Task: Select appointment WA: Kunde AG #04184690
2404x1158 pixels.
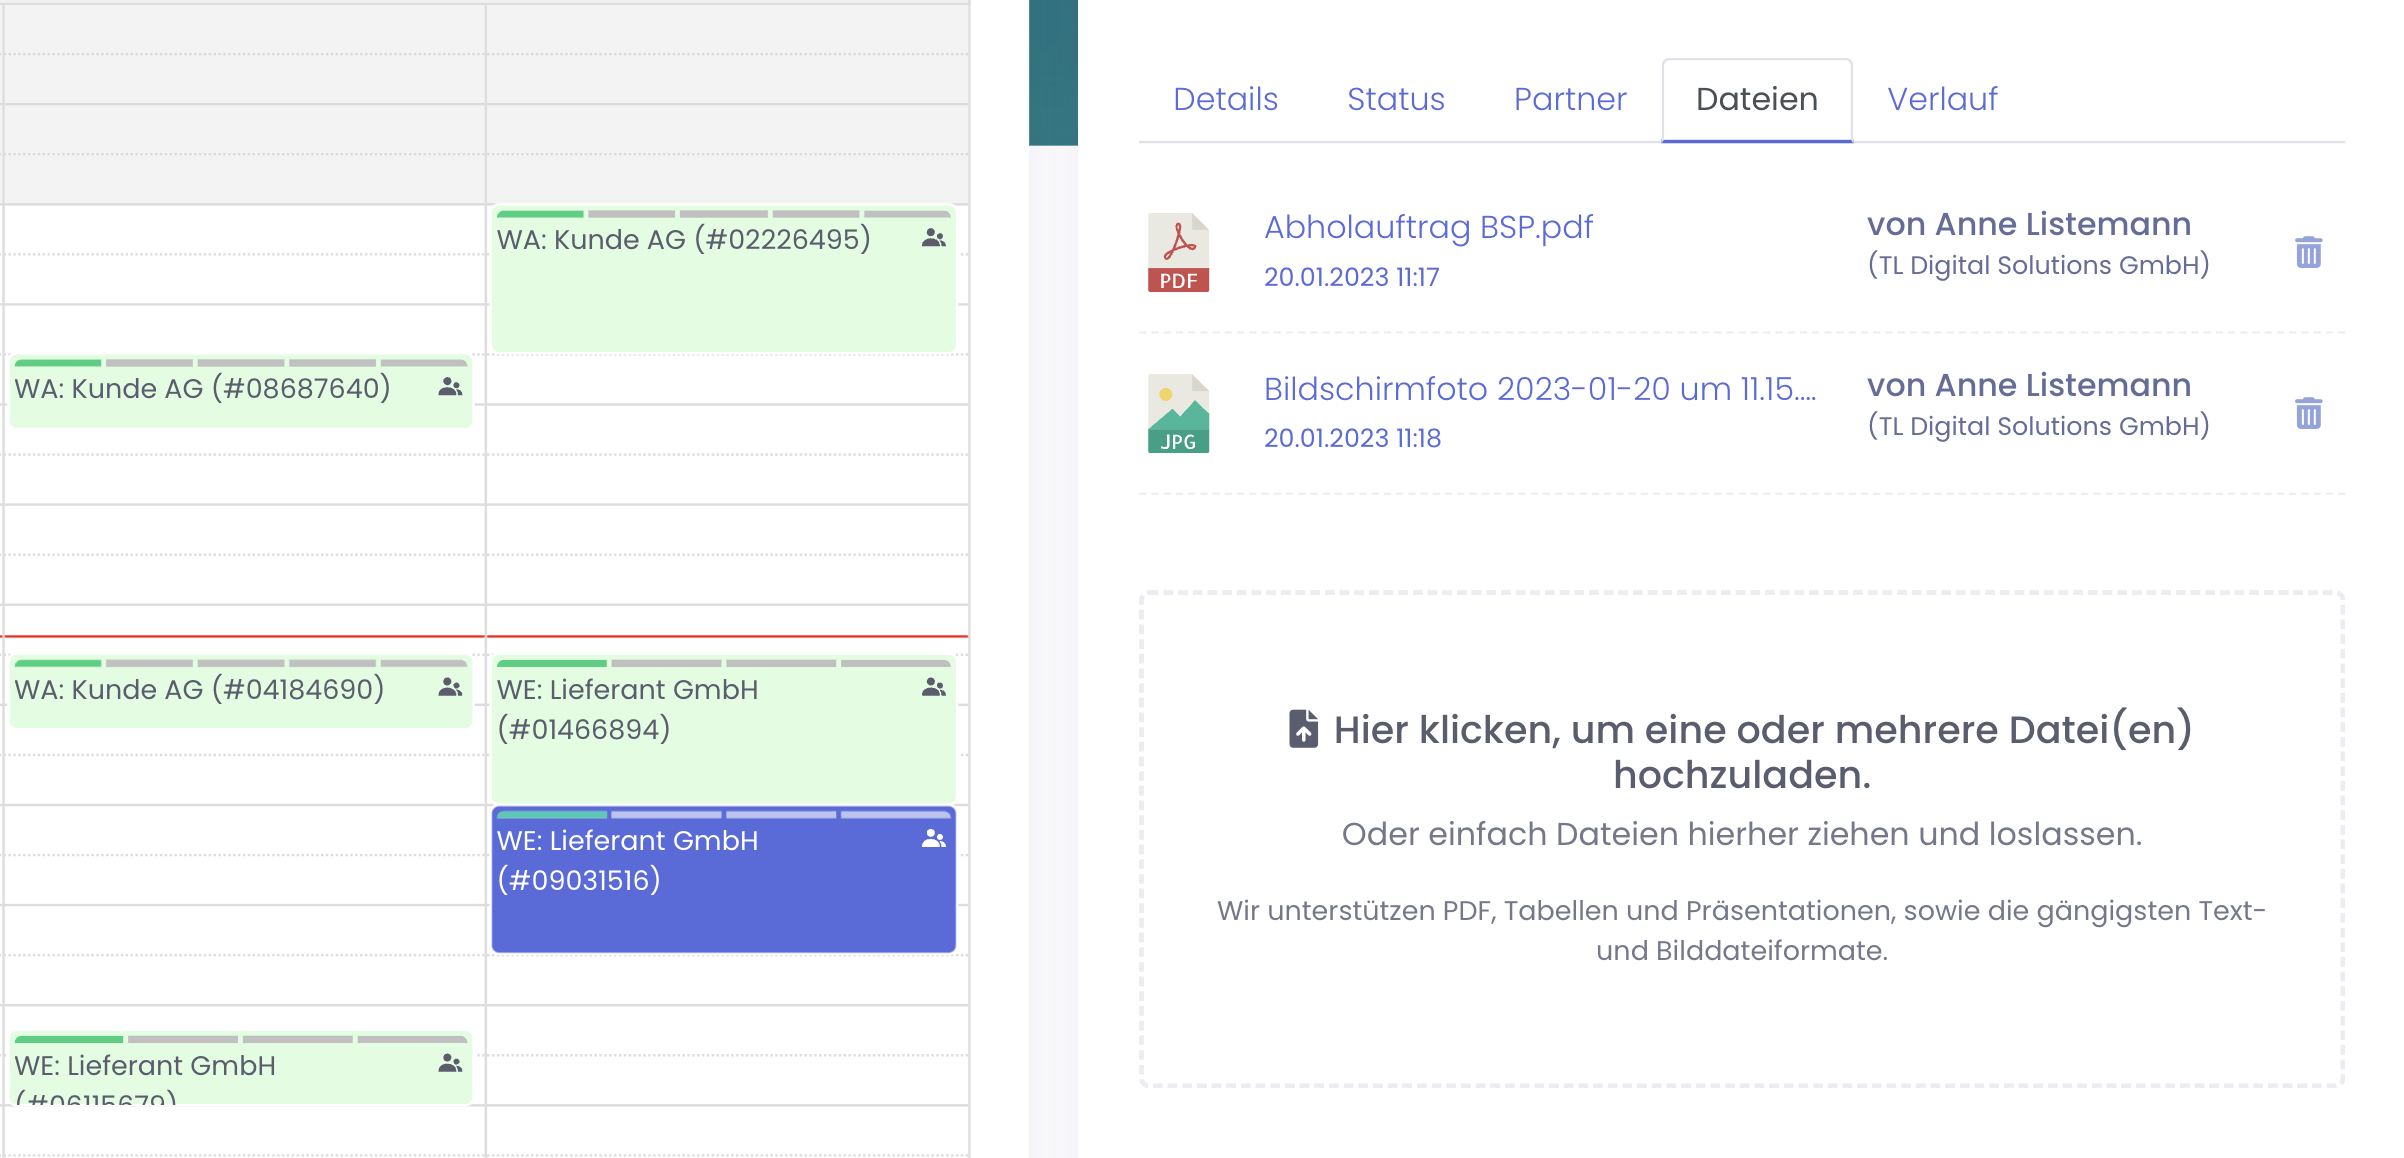Action: (200, 690)
